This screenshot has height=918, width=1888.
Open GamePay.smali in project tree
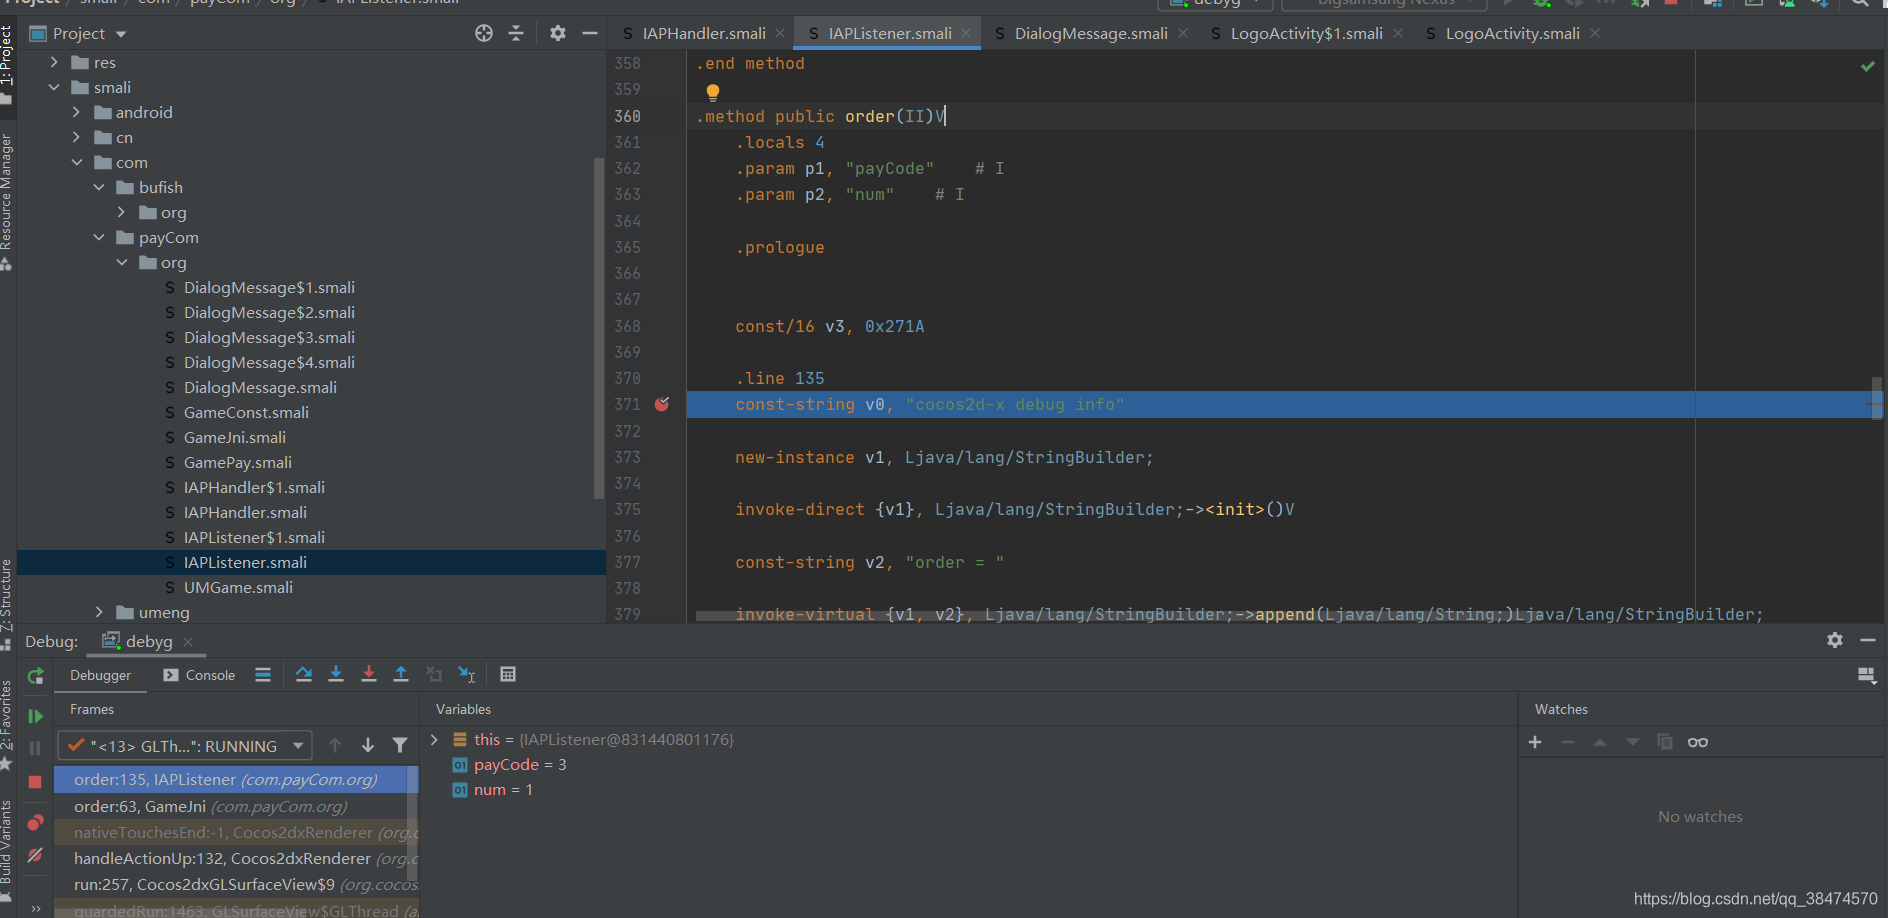point(238,462)
